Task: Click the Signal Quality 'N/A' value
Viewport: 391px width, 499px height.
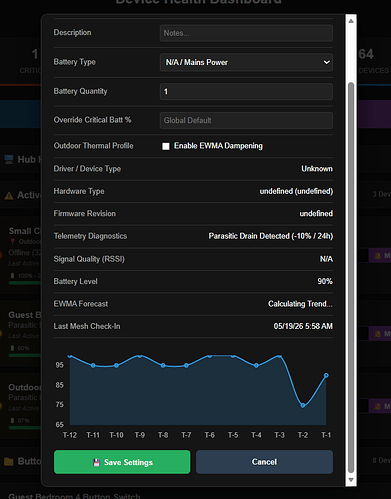Action: pos(326,259)
